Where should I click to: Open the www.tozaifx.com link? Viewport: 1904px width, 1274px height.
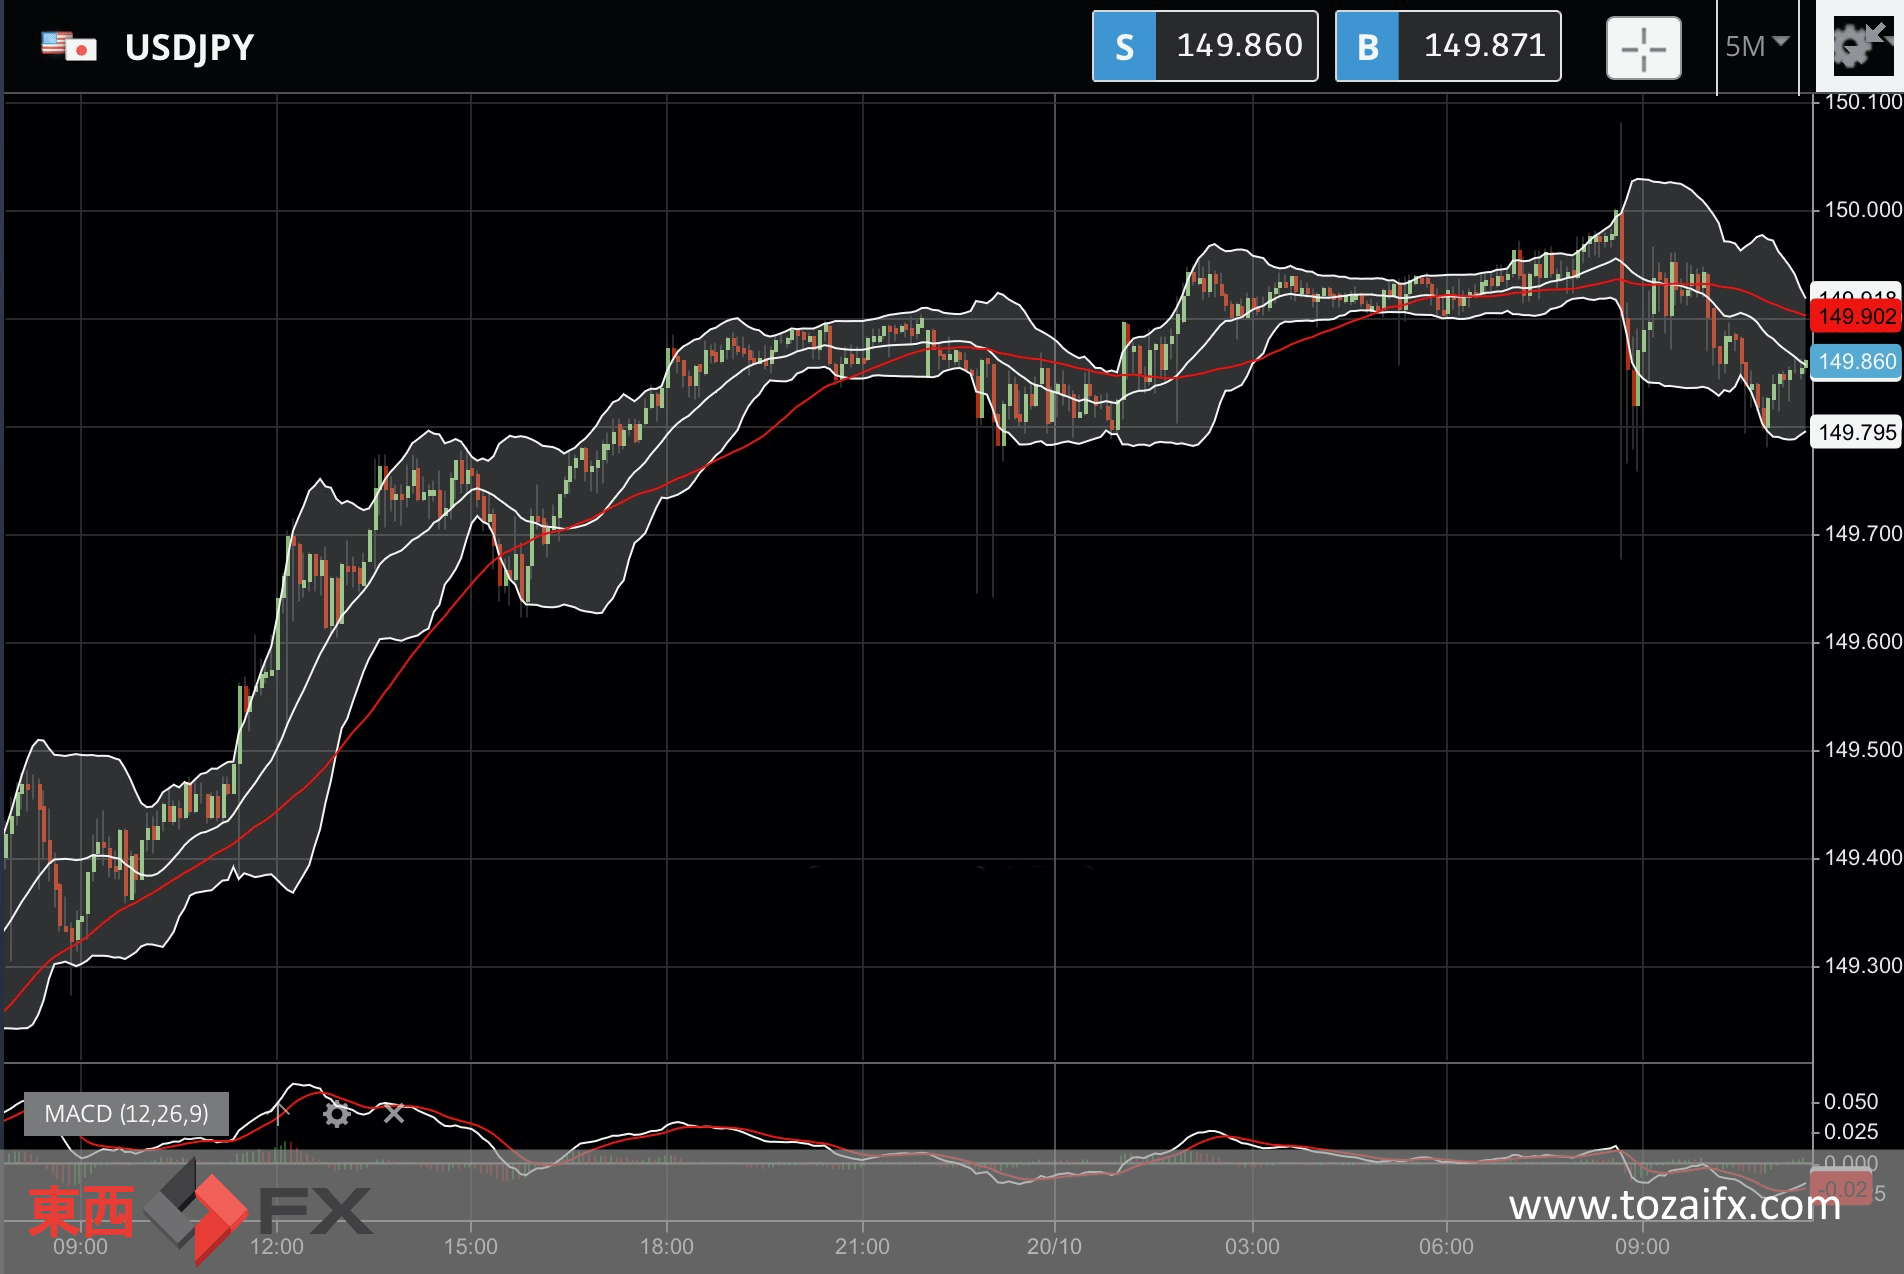click(1674, 1206)
